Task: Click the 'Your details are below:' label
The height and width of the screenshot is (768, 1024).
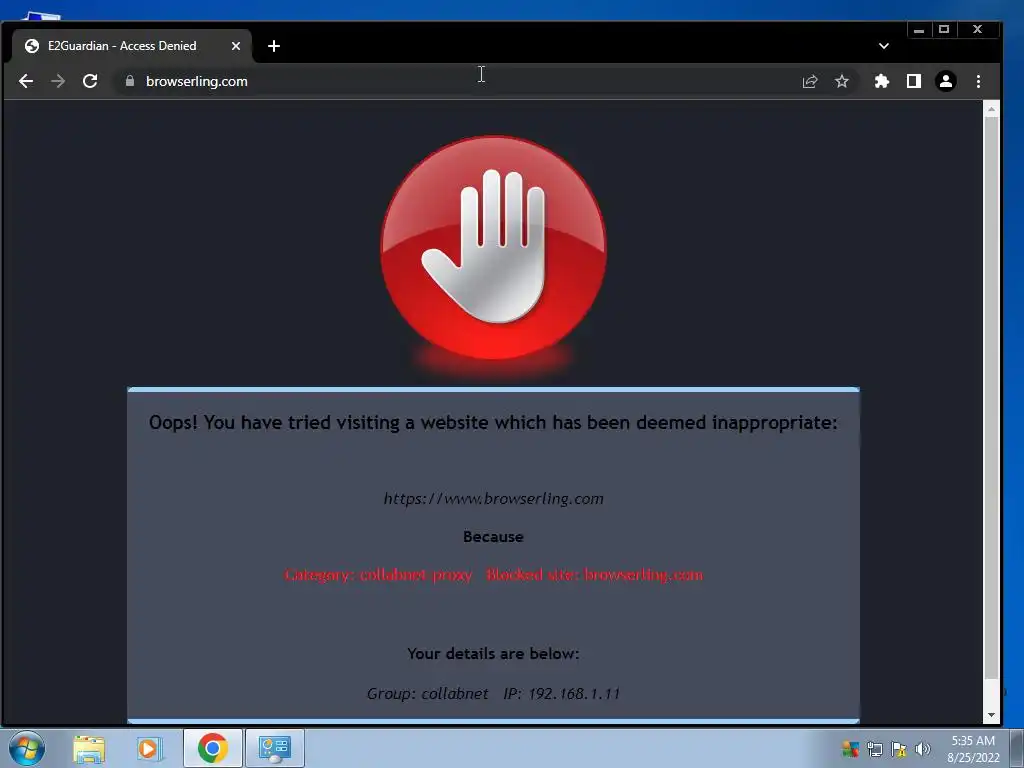Action: pyautogui.click(x=493, y=654)
